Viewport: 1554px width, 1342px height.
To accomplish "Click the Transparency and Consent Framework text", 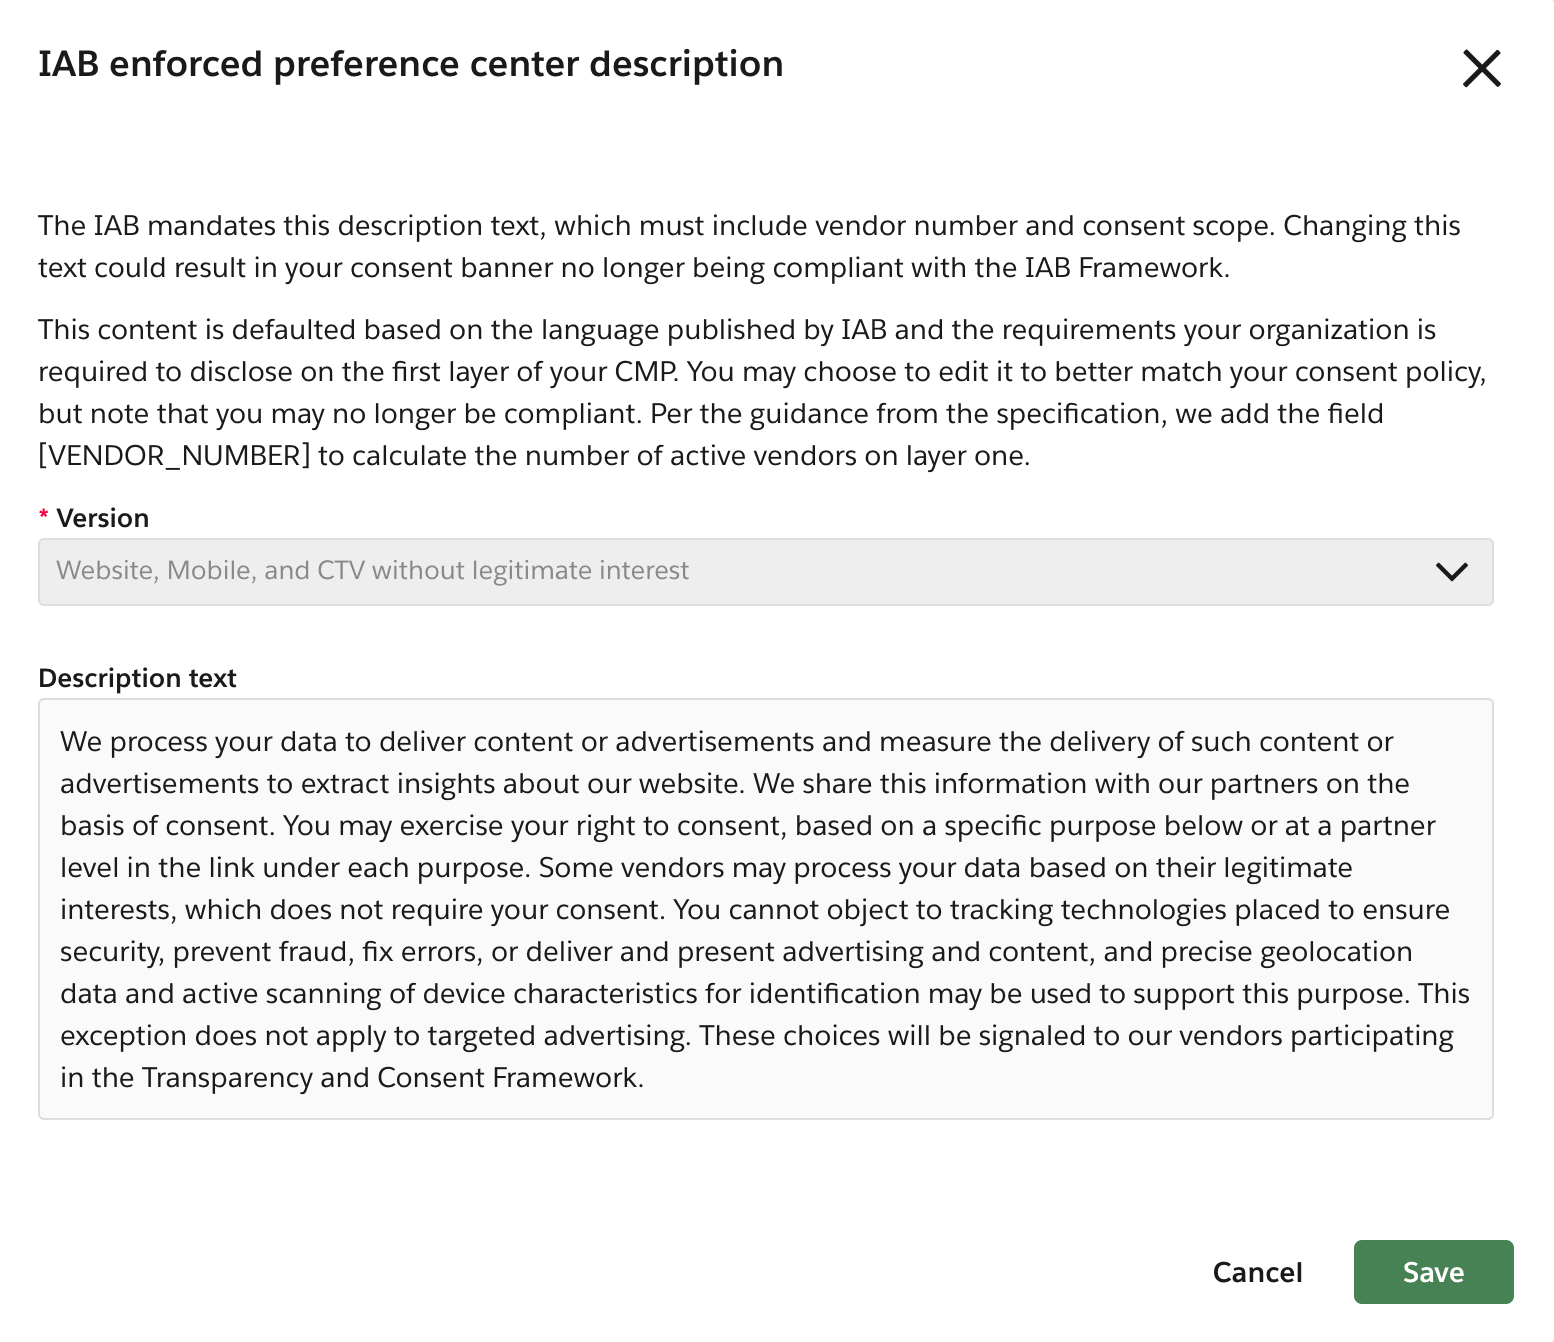I will [x=394, y=1077].
